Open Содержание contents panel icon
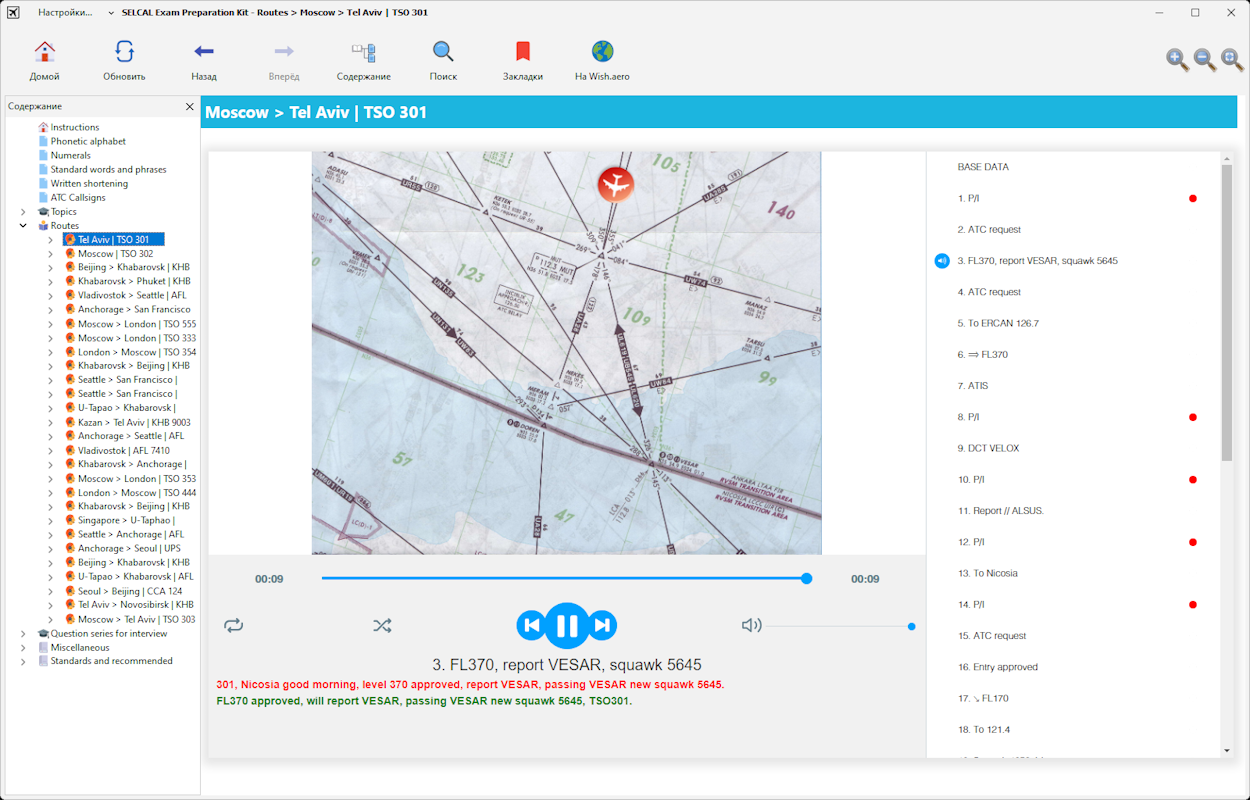 pos(363,52)
